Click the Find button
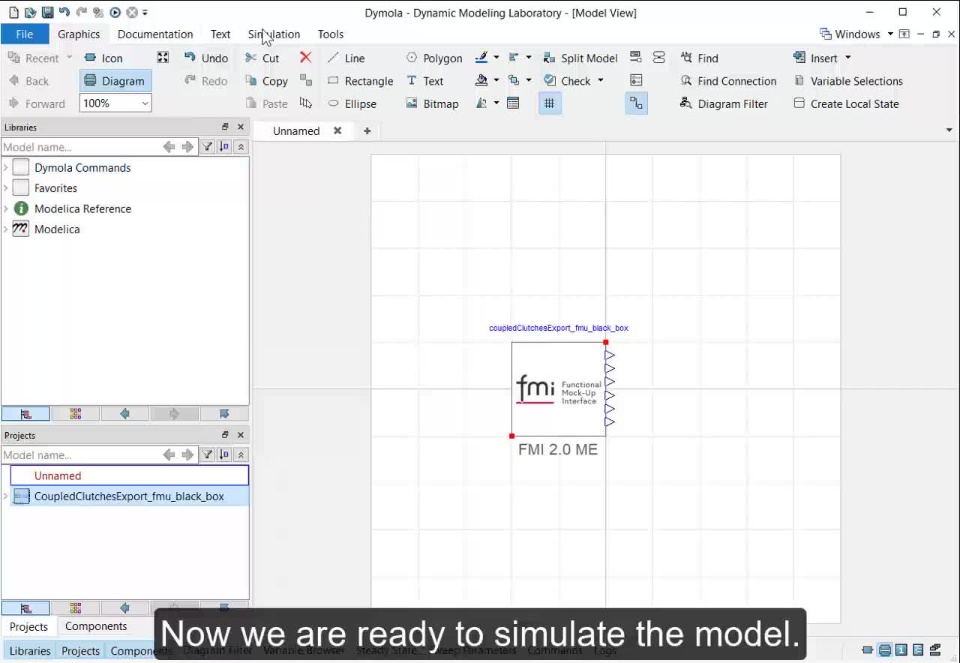The image size is (960, 663). 699,58
